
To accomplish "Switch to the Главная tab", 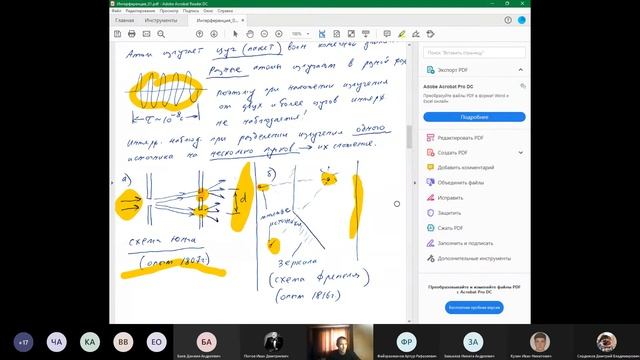I will coord(124,20).
